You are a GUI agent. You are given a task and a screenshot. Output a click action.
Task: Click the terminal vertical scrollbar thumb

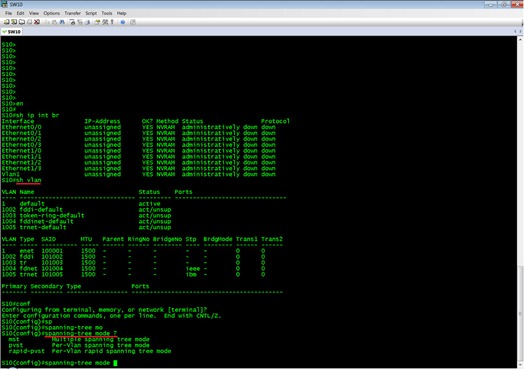[x=520, y=314]
